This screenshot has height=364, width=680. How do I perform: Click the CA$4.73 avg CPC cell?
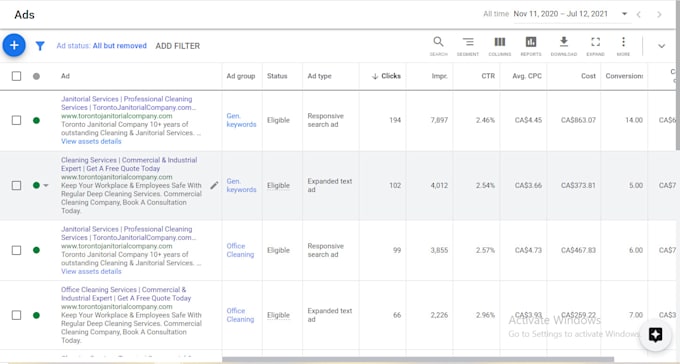pyautogui.click(x=528, y=250)
